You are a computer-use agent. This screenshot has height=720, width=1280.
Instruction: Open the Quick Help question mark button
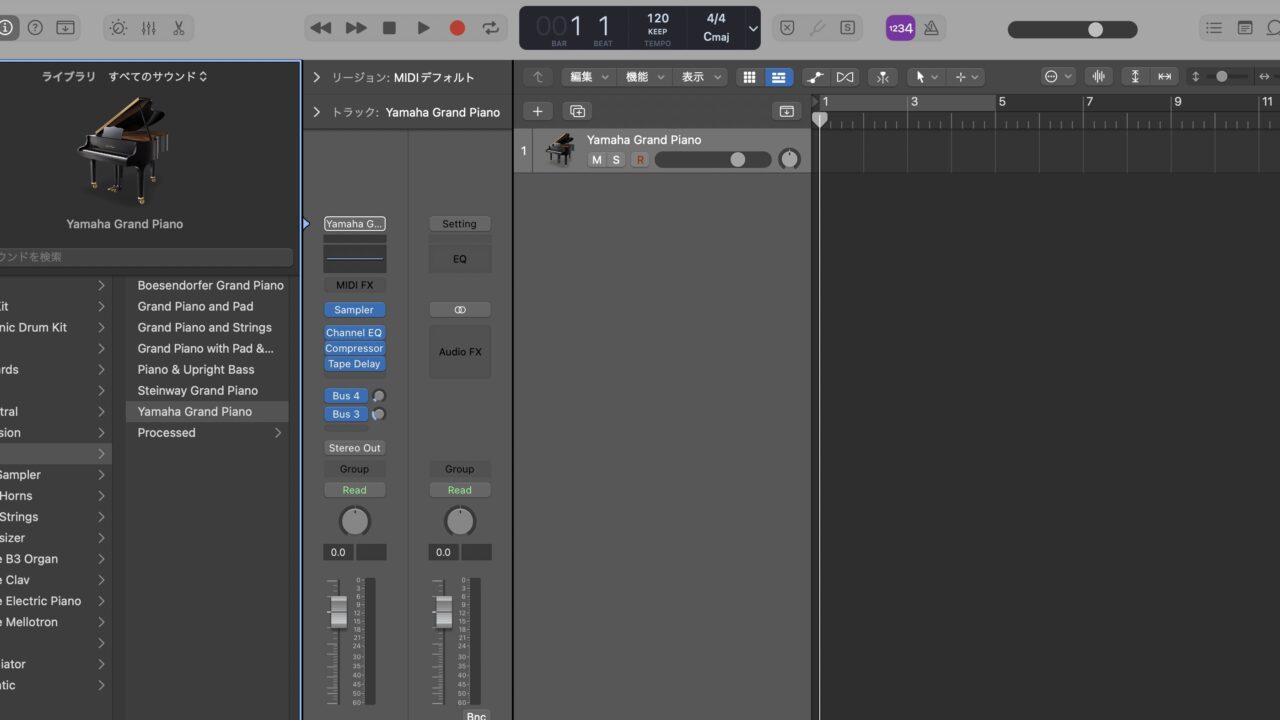[35, 28]
